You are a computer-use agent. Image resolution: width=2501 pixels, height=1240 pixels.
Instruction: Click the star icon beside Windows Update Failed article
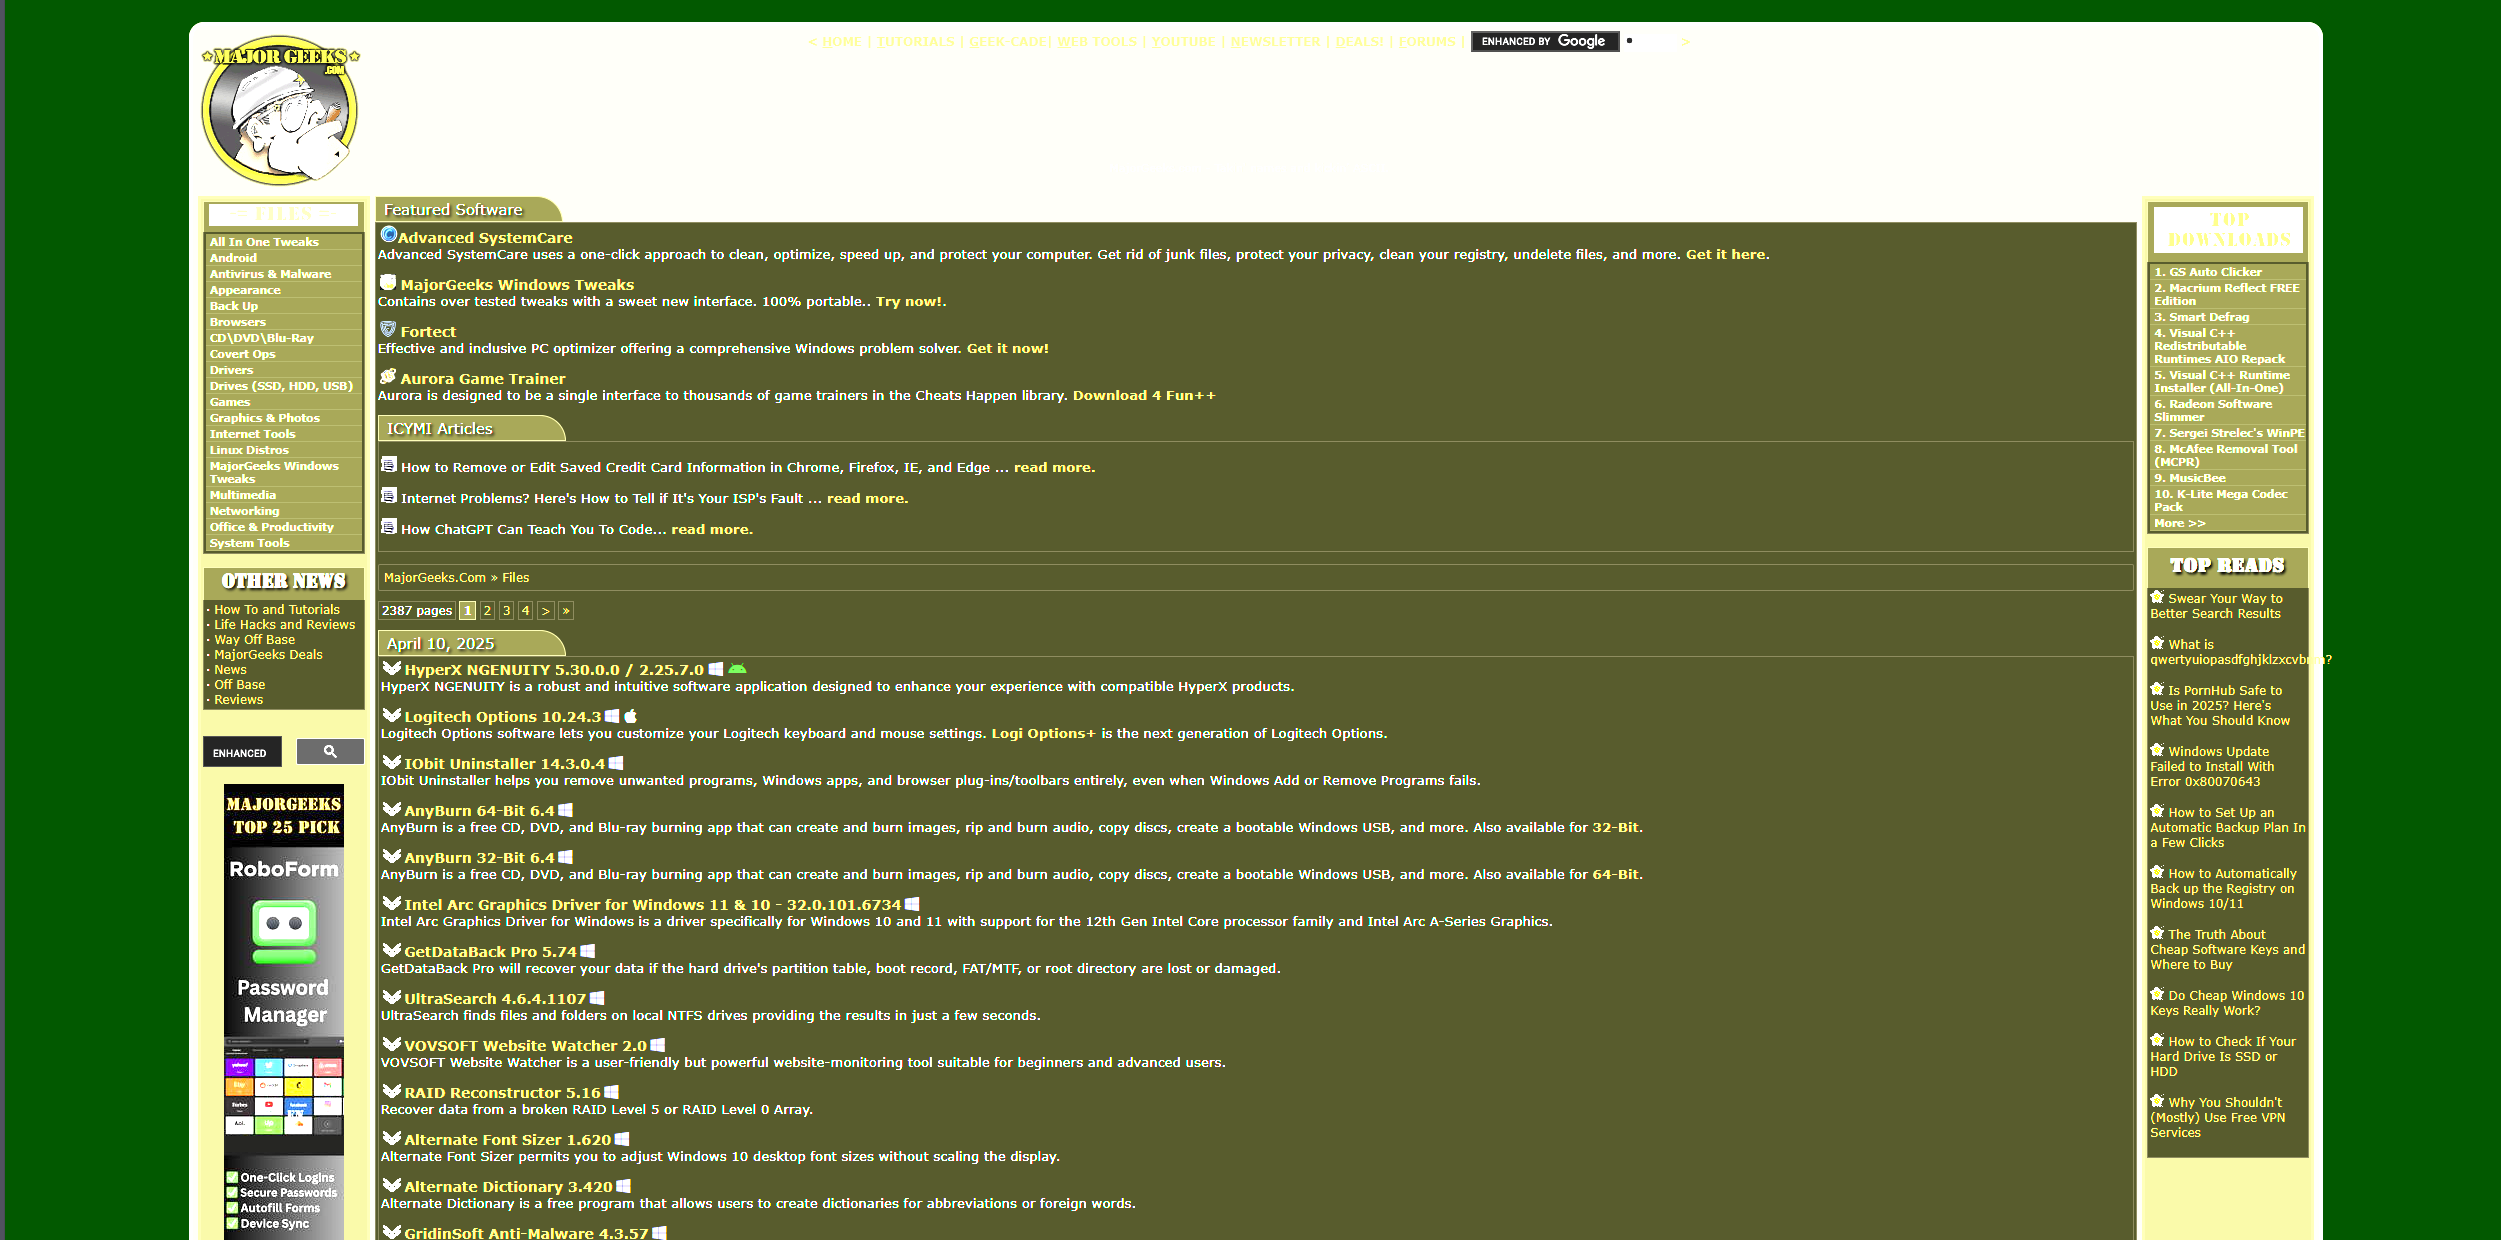[2157, 750]
